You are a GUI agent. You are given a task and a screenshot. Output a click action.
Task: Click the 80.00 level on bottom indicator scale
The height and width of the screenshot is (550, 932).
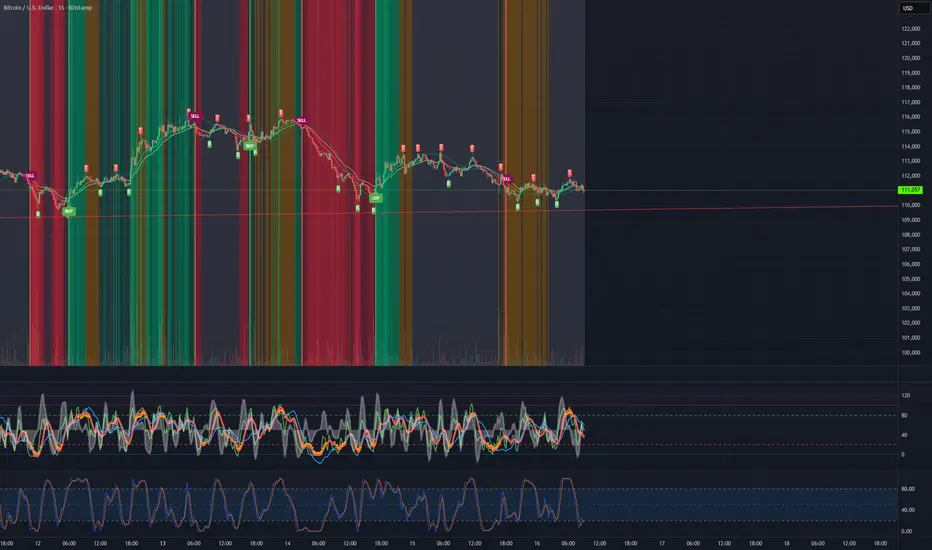(908, 489)
